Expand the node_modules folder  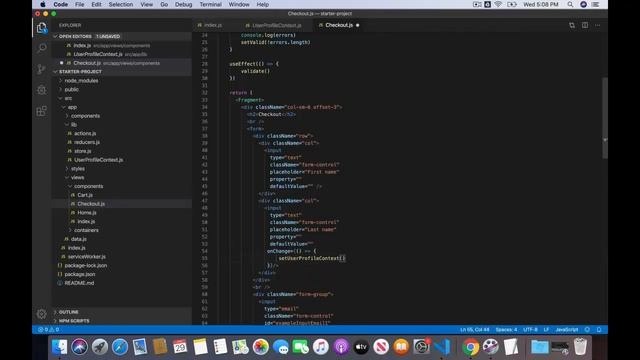tap(121, 81)
